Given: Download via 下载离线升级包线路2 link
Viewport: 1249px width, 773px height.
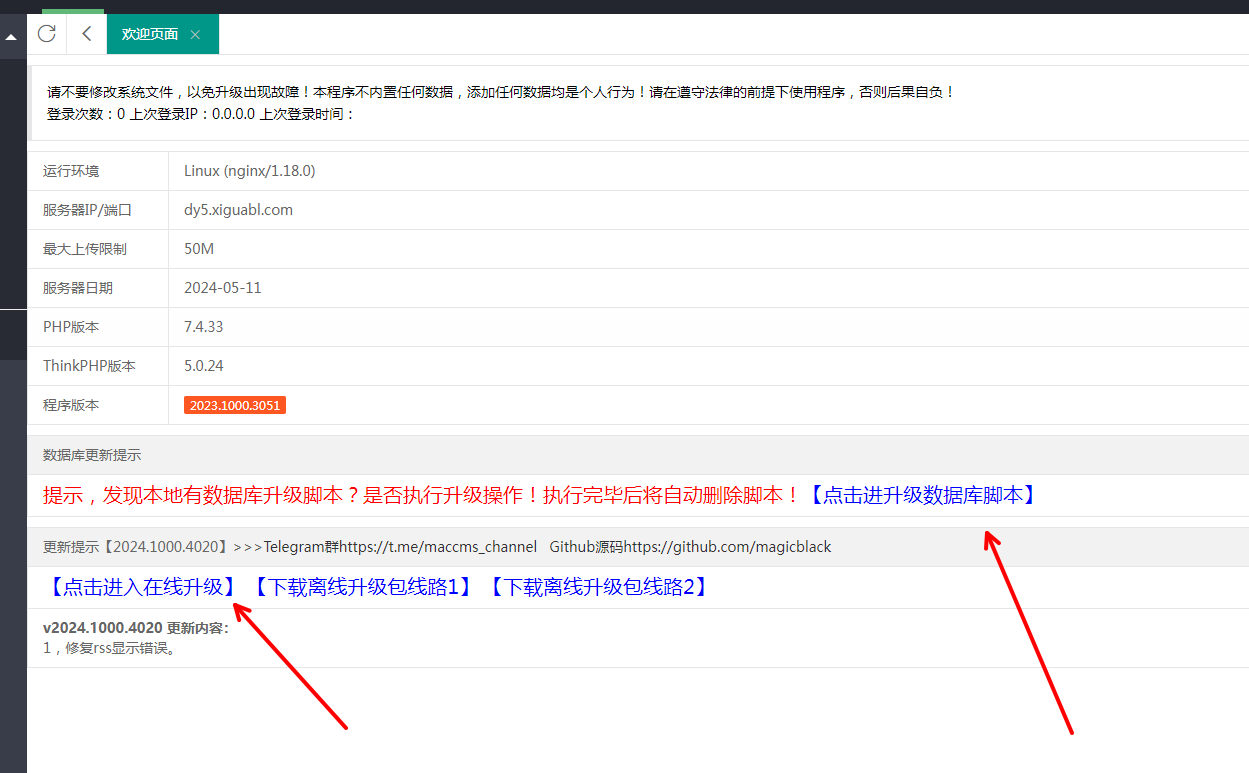Looking at the screenshot, I should 597,587.
